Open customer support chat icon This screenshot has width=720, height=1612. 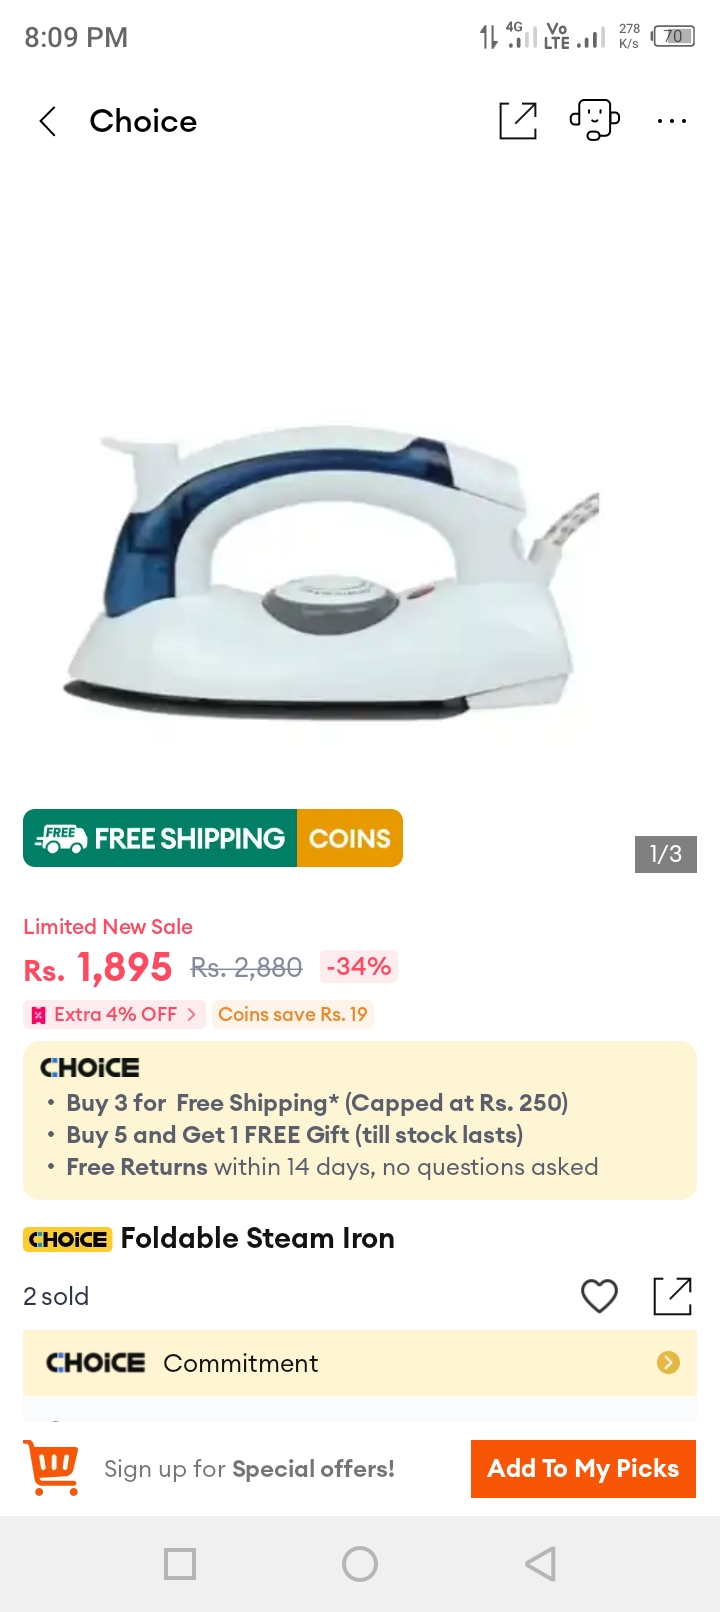click(x=595, y=120)
